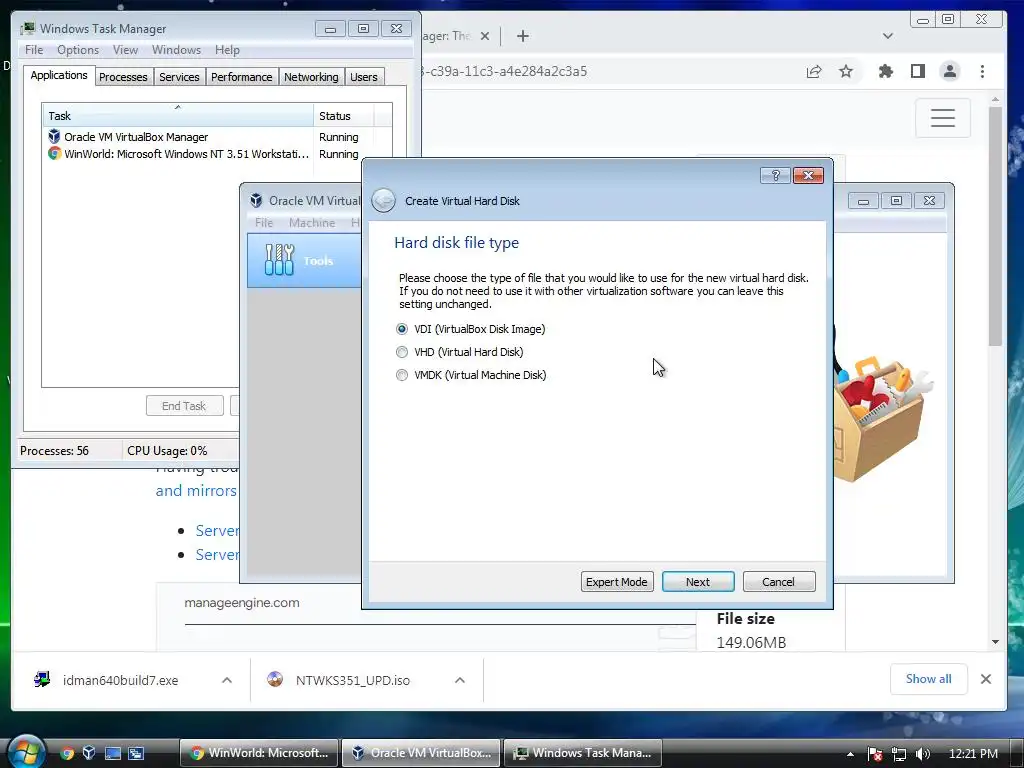
Task: Open the Chrome three-dot menu
Action: (982, 71)
